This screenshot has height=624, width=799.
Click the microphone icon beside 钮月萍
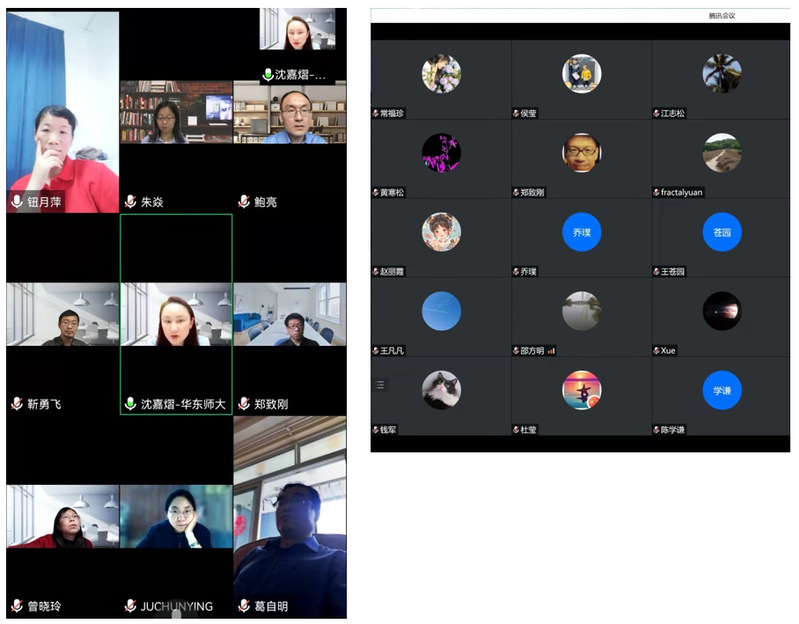17,202
